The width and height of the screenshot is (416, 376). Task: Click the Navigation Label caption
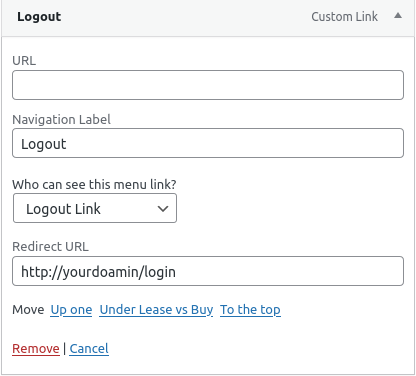click(x=61, y=119)
